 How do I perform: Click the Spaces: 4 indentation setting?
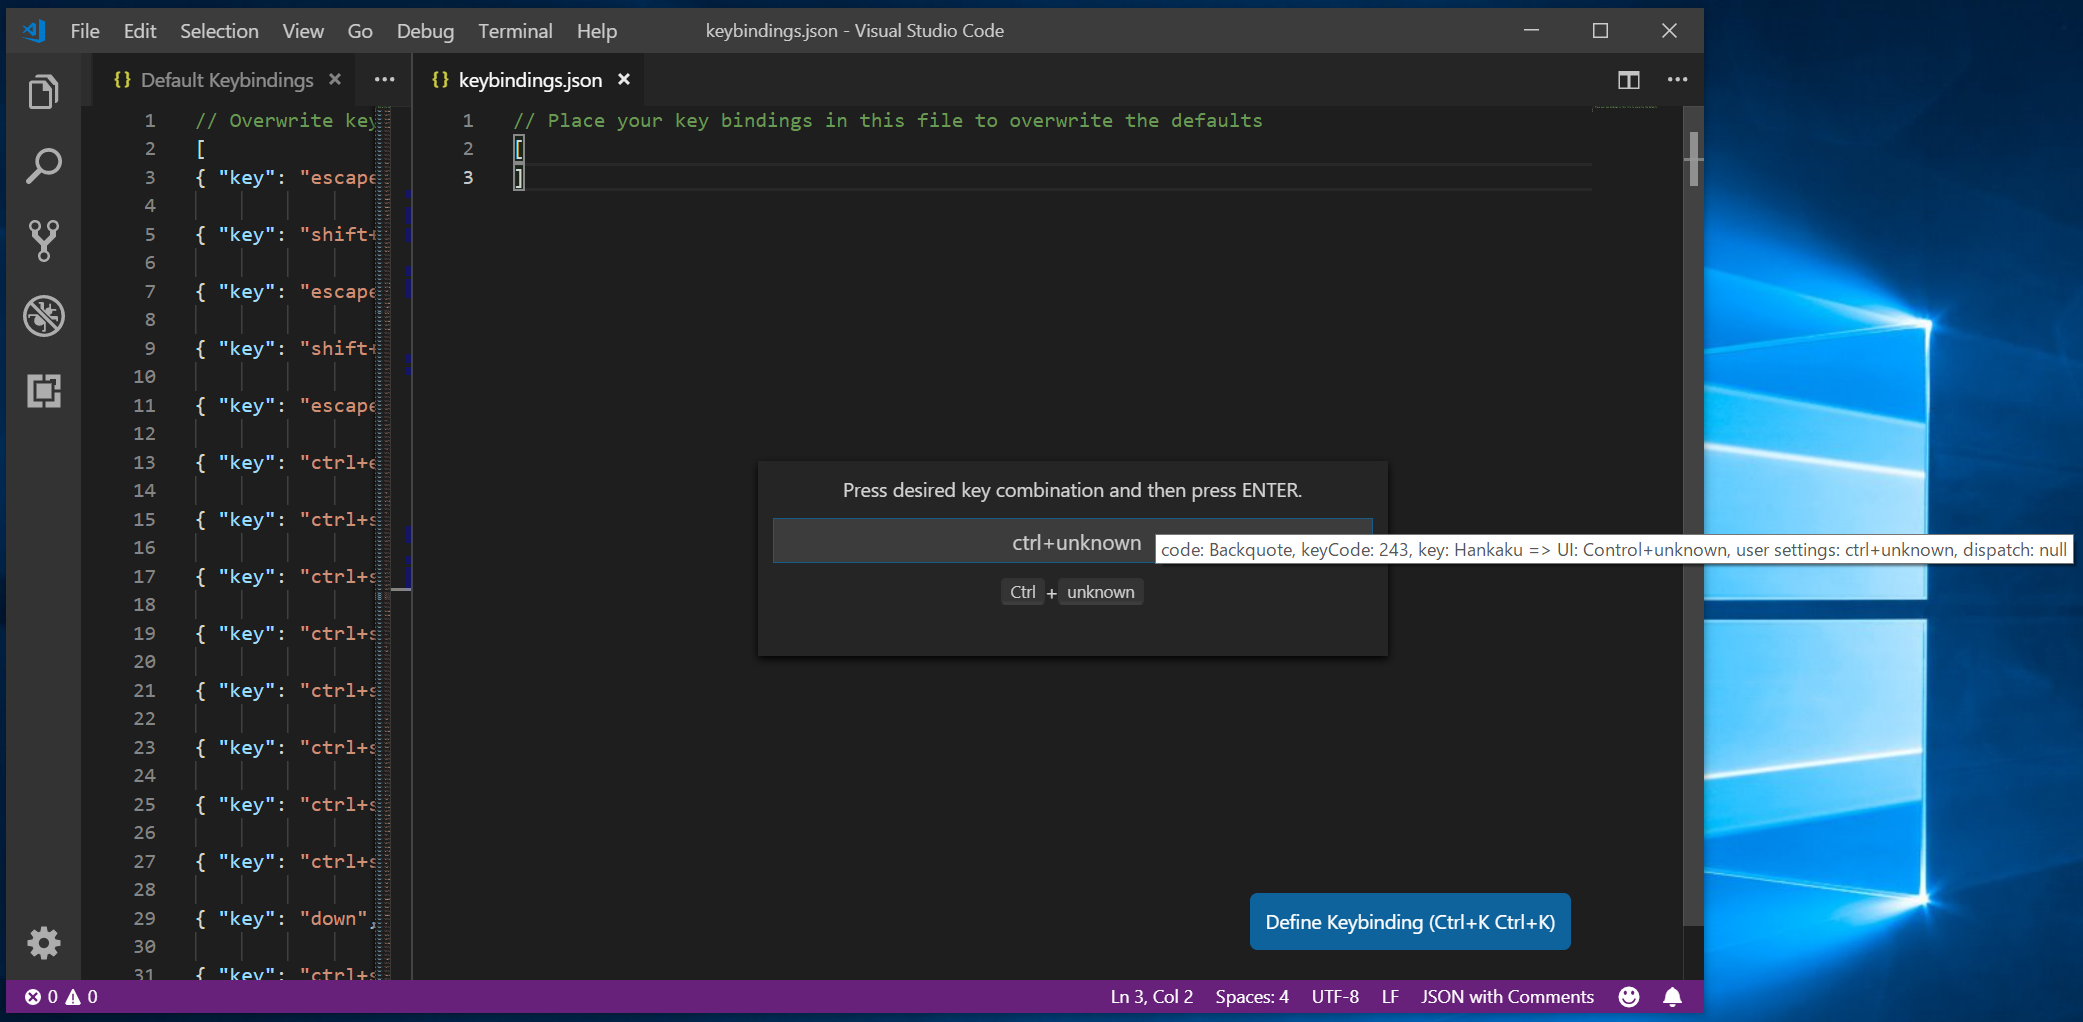tap(1251, 996)
